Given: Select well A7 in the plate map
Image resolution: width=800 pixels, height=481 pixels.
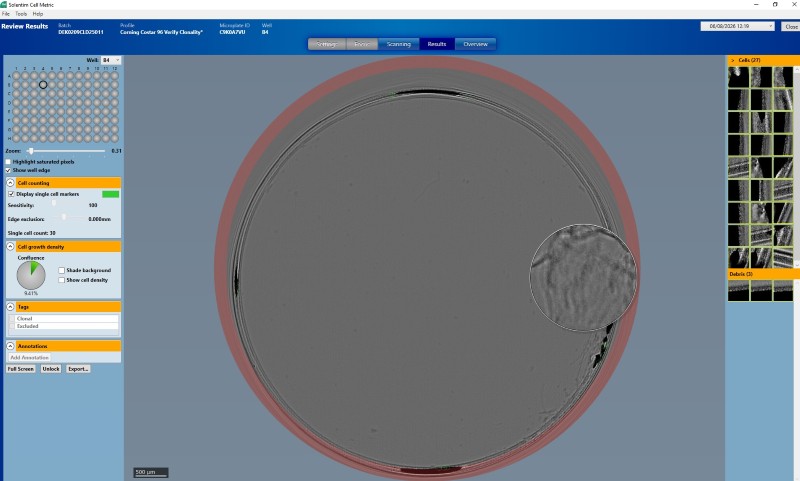Looking at the screenshot, I should pyautogui.click(x=70, y=75).
